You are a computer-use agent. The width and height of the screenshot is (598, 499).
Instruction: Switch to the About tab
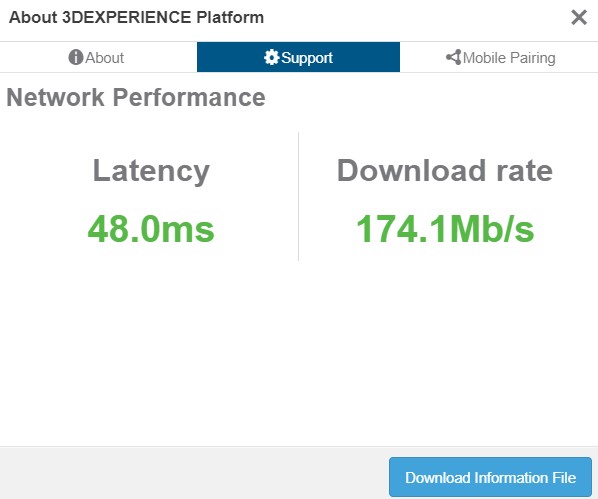[98, 57]
